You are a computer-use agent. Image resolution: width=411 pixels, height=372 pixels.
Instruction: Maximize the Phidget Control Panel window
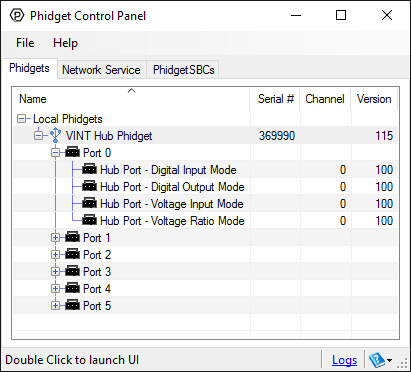pos(341,15)
